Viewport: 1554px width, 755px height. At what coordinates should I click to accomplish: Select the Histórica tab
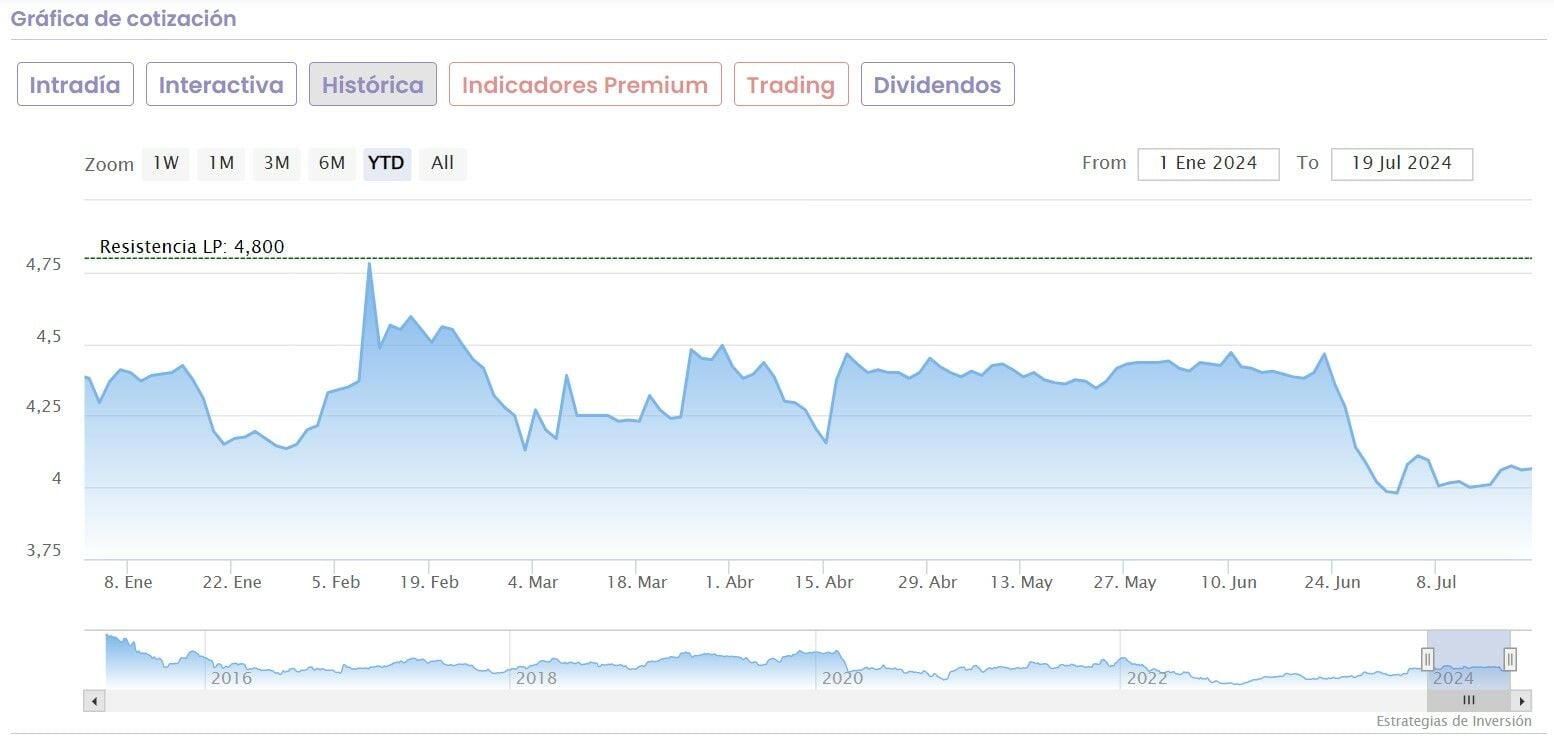pos(373,85)
